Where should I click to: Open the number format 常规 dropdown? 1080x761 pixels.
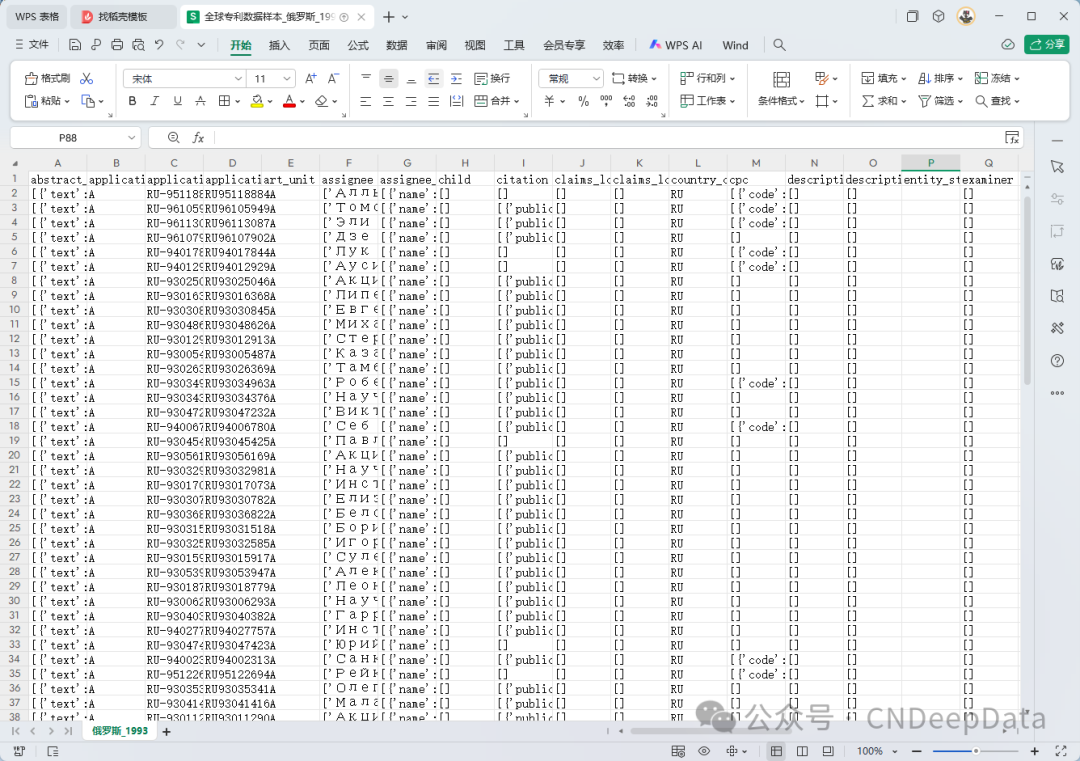coord(596,79)
